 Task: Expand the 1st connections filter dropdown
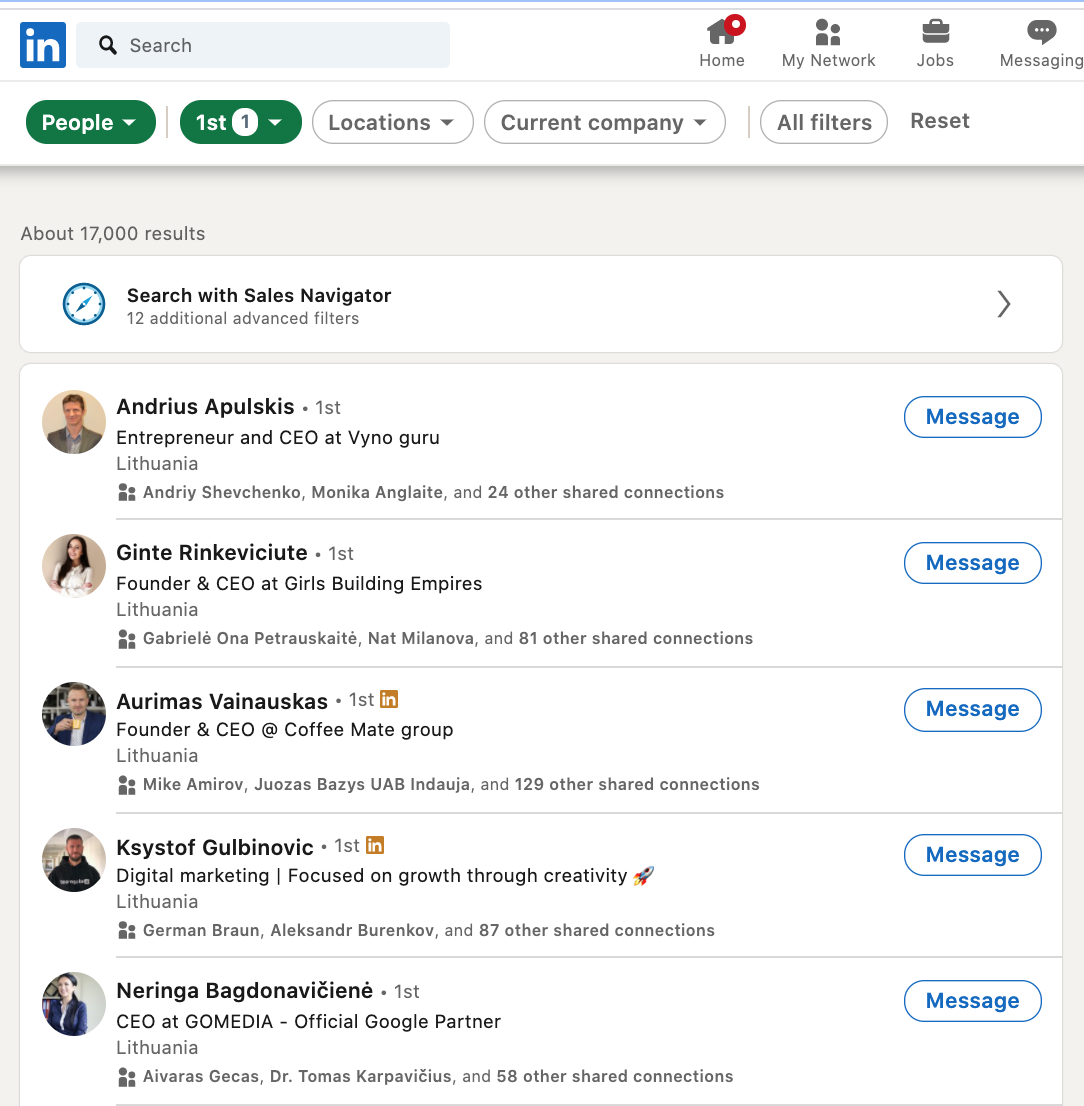coord(240,122)
